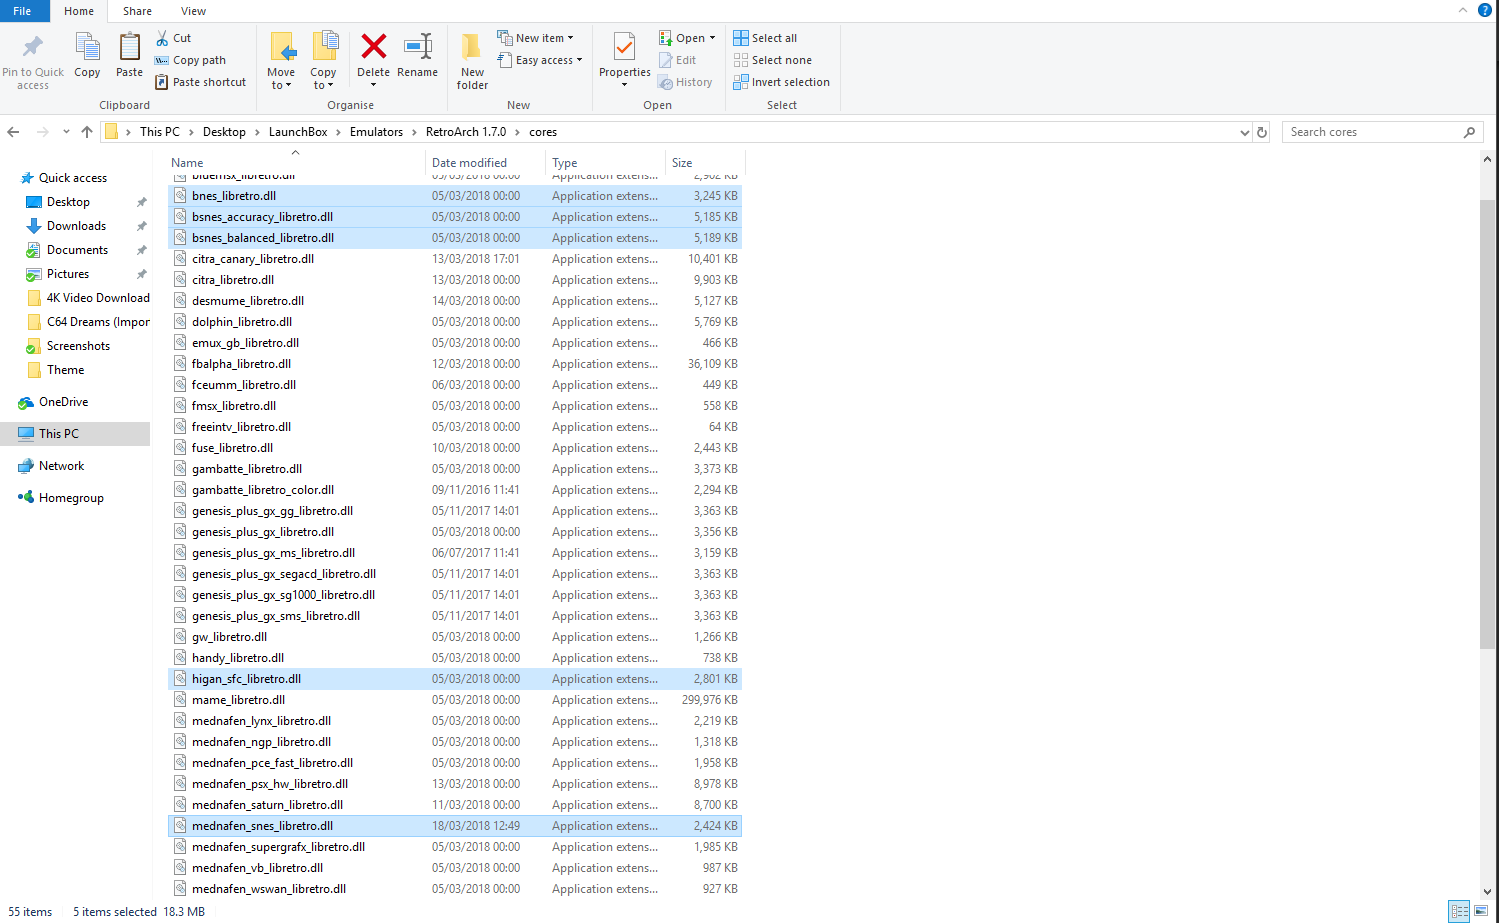This screenshot has height=923, width=1499.
Task: Click the red Delete icon
Action: click(x=374, y=46)
